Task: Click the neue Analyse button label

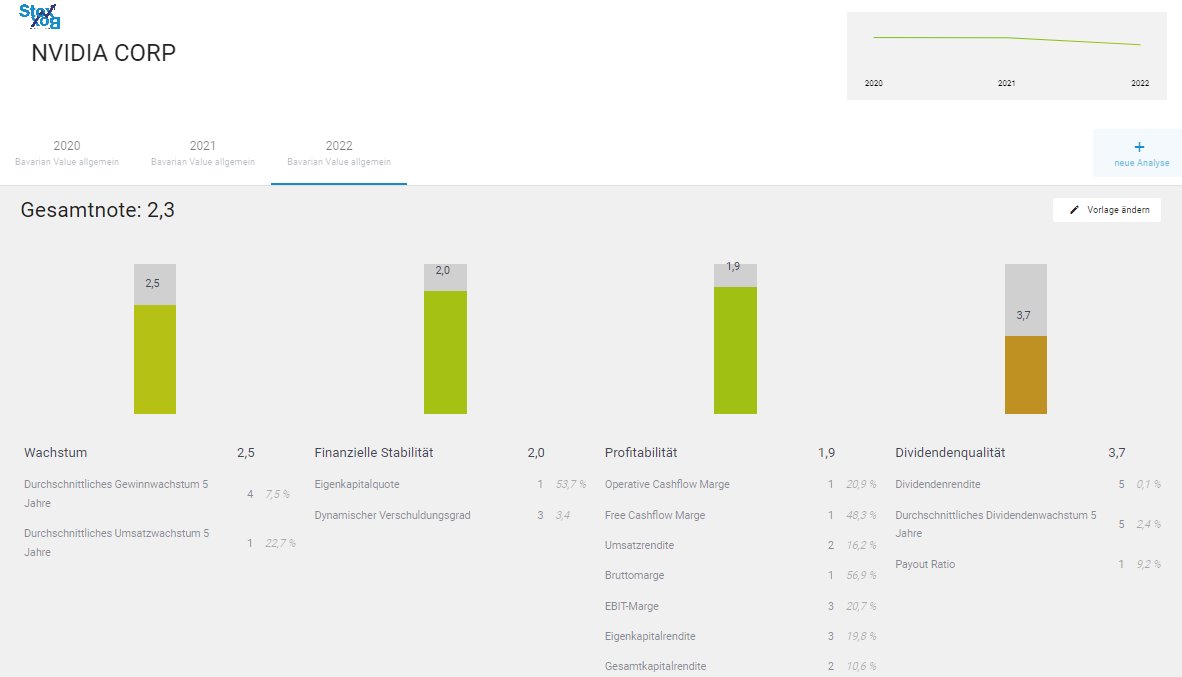Action: pyautogui.click(x=1141, y=163)
